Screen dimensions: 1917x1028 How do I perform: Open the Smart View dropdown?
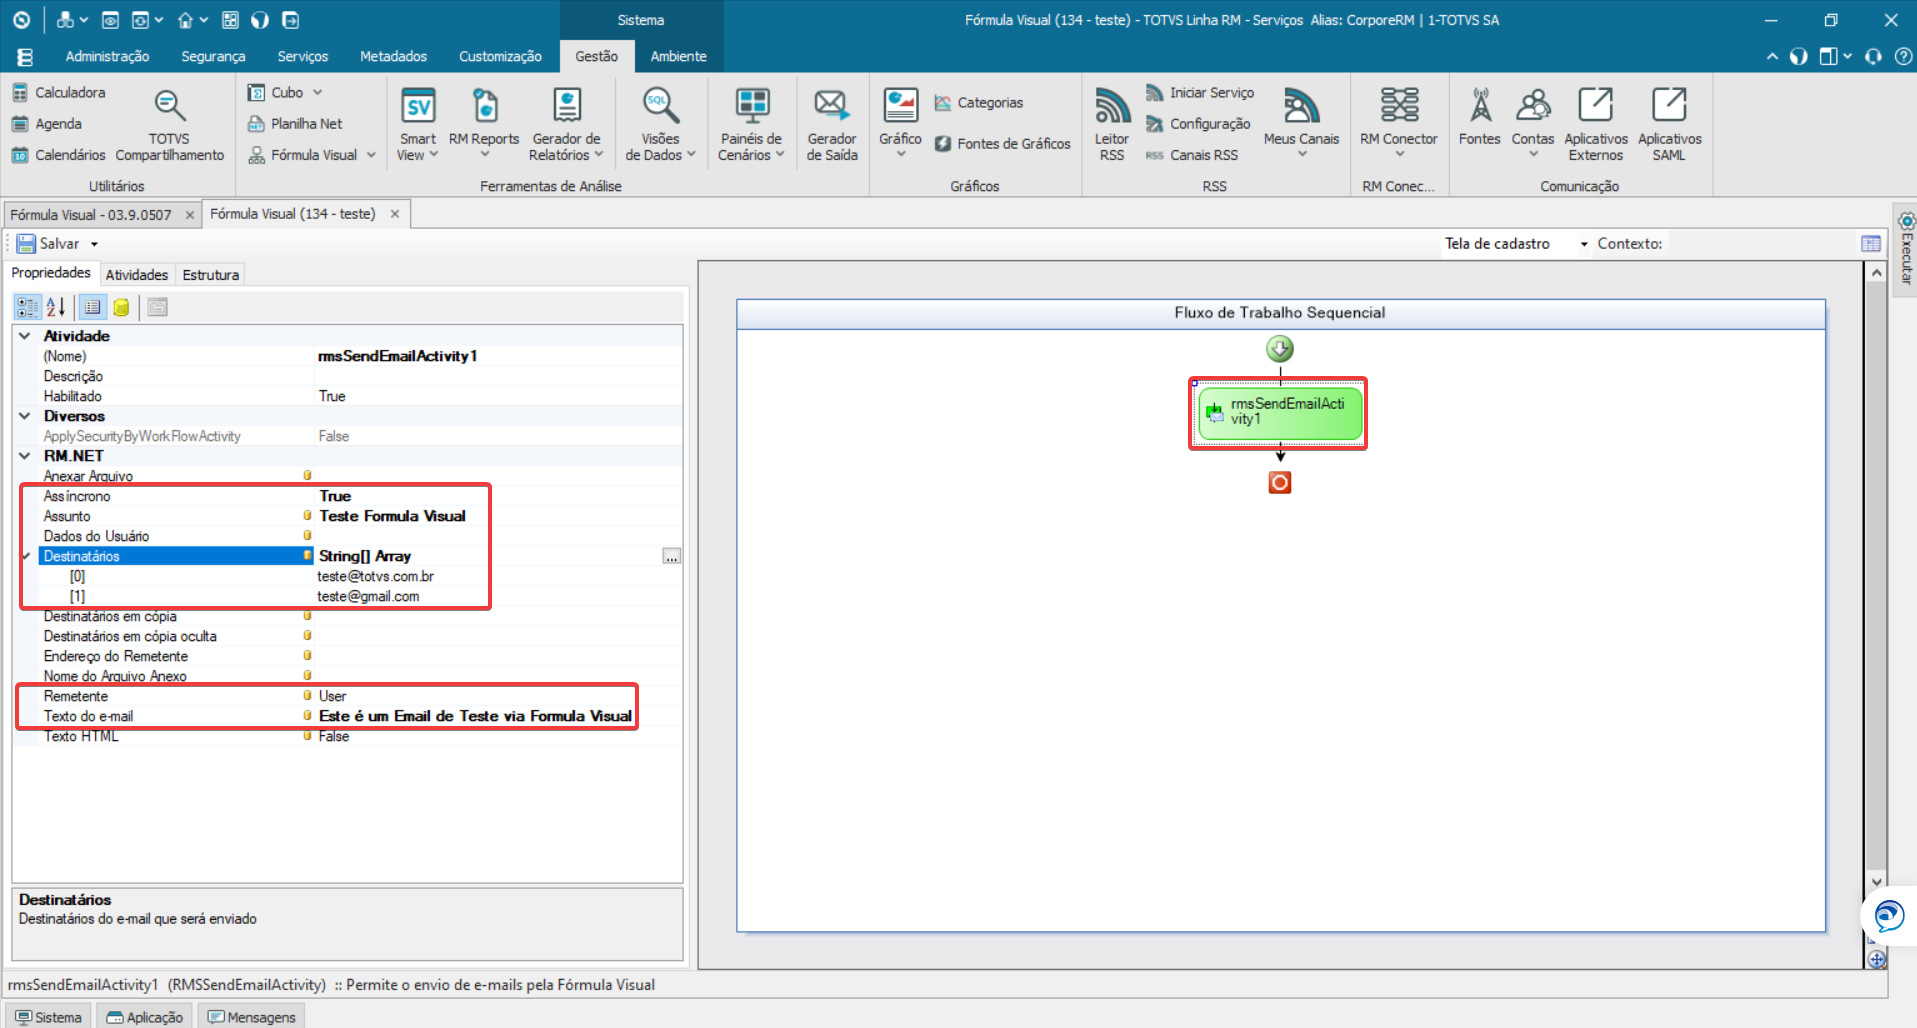tap(418, 125)
